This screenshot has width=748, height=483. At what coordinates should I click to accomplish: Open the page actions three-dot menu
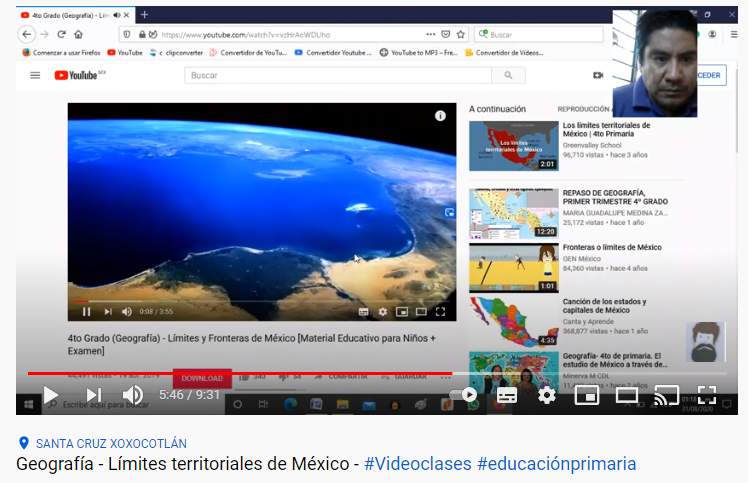(430, 34)
